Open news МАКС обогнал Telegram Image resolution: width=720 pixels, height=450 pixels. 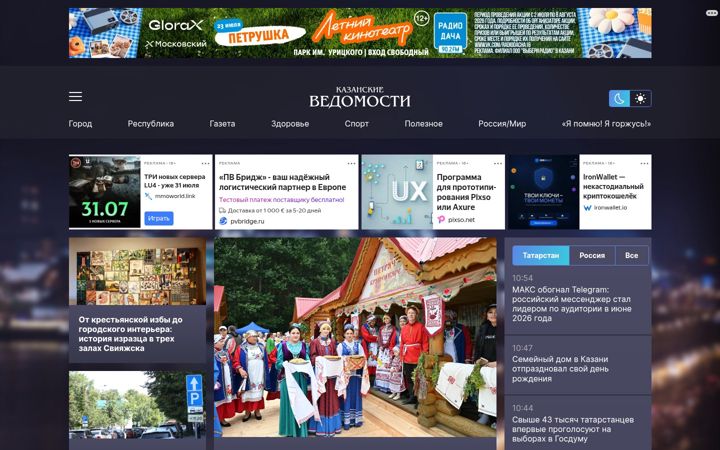(571, 304)
